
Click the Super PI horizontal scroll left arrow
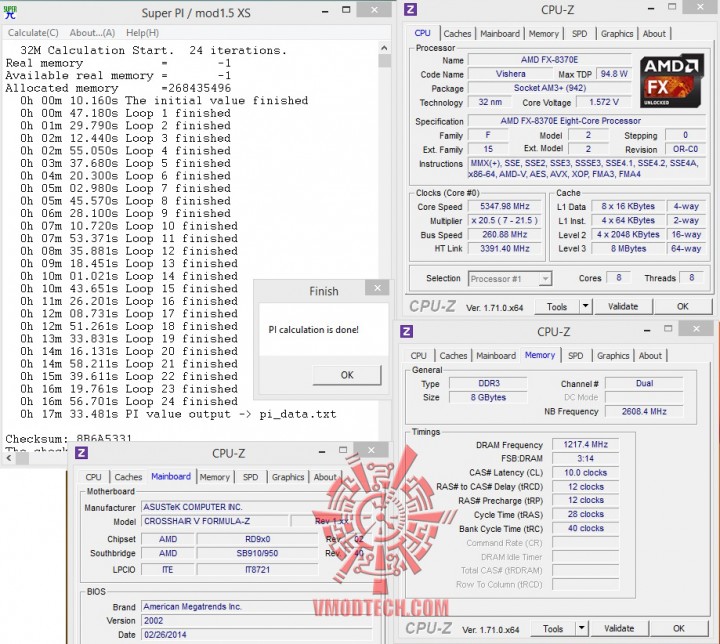click(x=9, y=458)
